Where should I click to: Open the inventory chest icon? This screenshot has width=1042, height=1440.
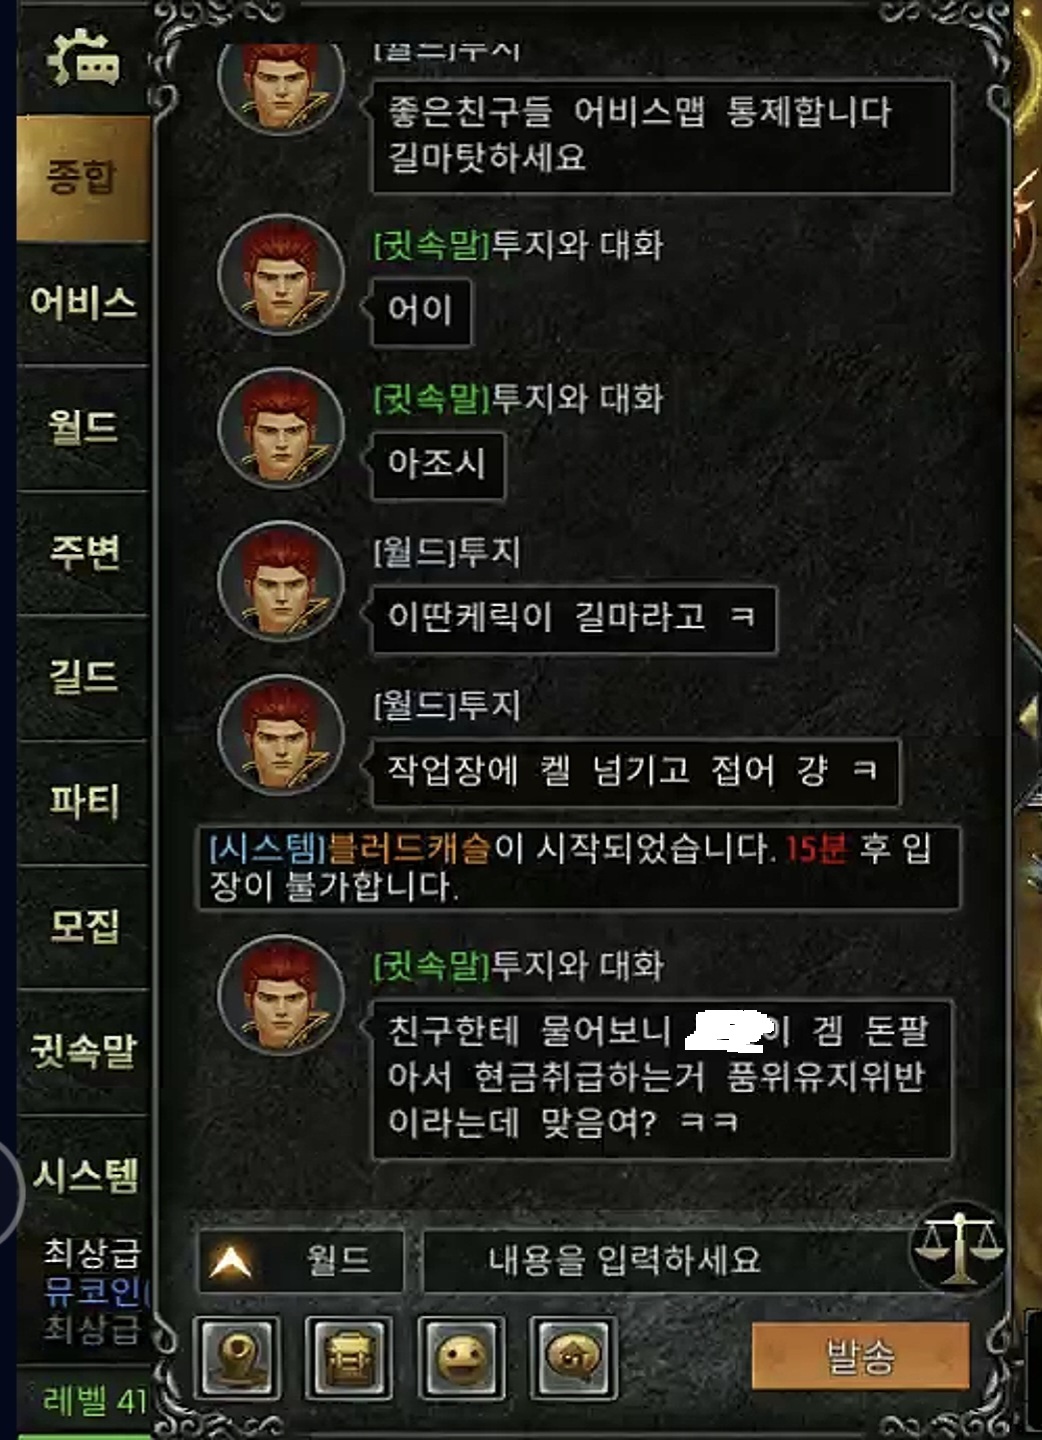click(x=348, y=1357)
